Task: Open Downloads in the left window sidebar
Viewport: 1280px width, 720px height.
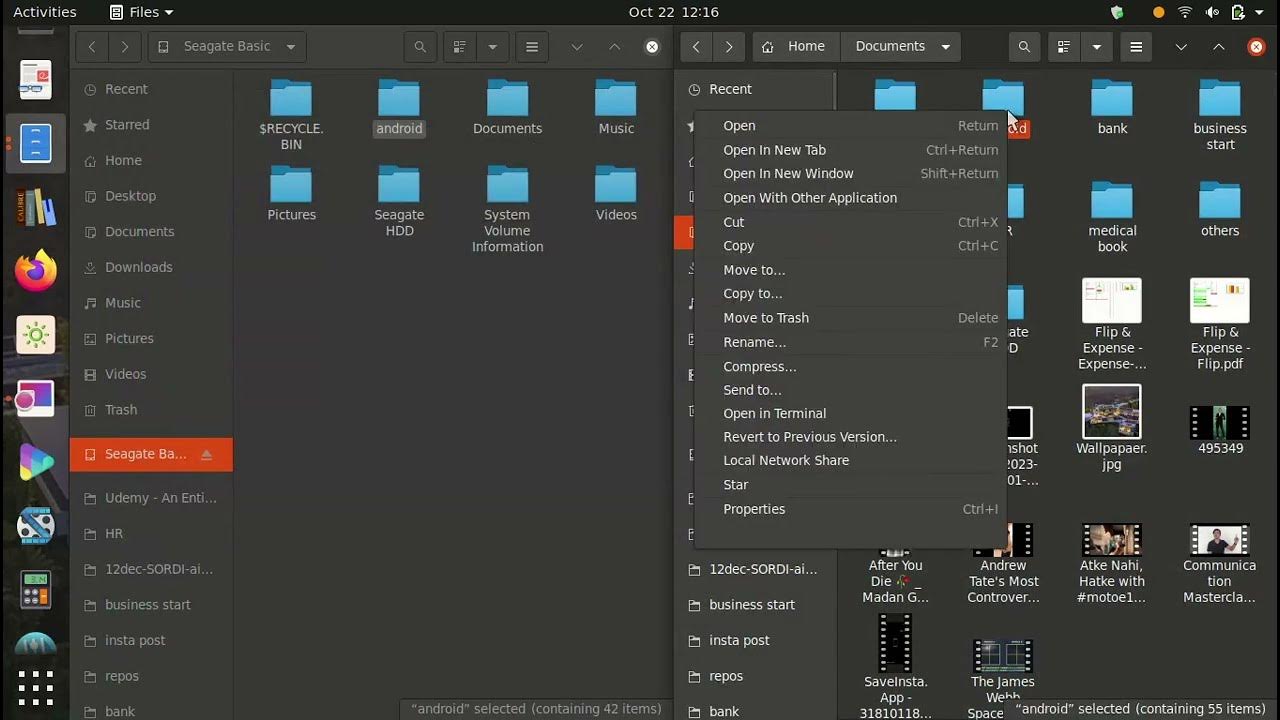Action: 152,267
